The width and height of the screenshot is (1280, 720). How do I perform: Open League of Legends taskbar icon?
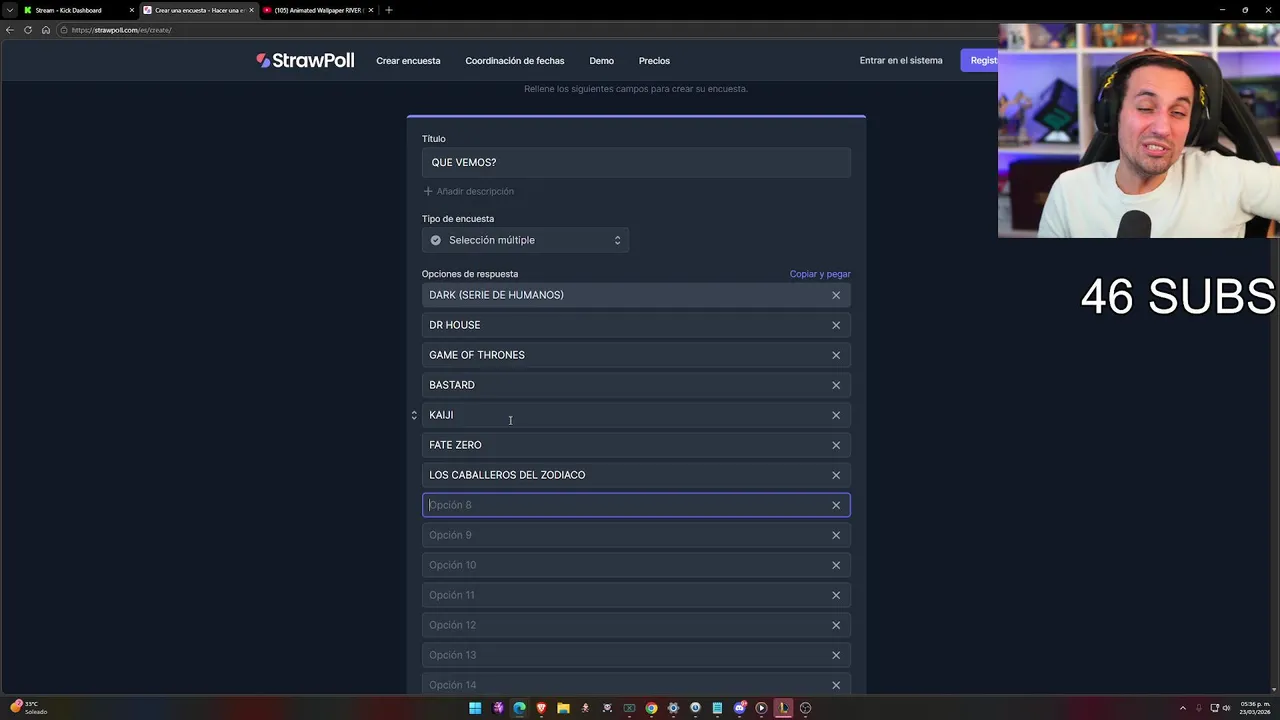pyautogui.click(x=783, y=708)
